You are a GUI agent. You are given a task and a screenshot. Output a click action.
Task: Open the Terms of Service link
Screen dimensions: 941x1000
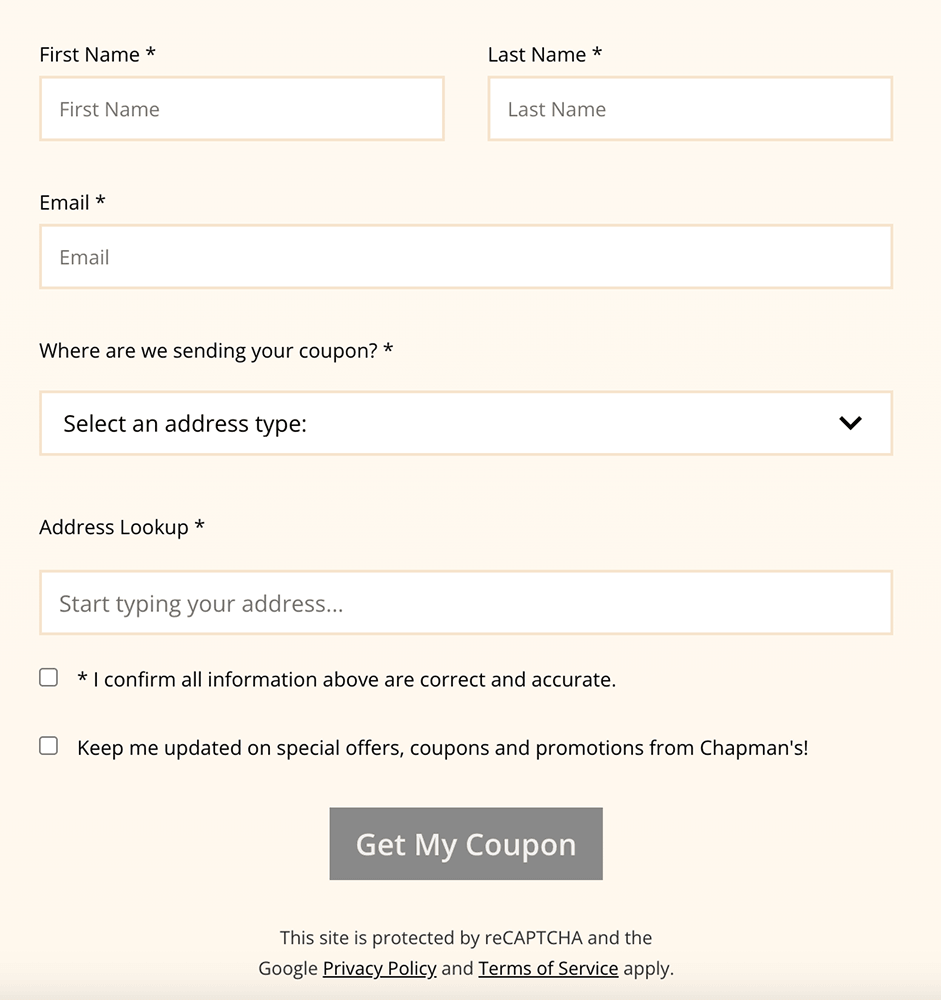click(548, 968)
